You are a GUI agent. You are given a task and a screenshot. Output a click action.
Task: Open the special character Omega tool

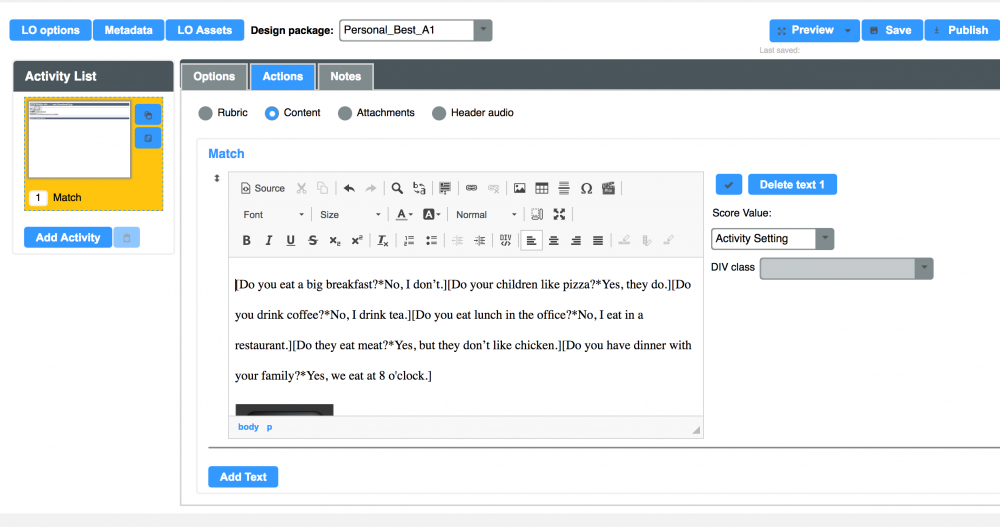[x=586, y=188]
